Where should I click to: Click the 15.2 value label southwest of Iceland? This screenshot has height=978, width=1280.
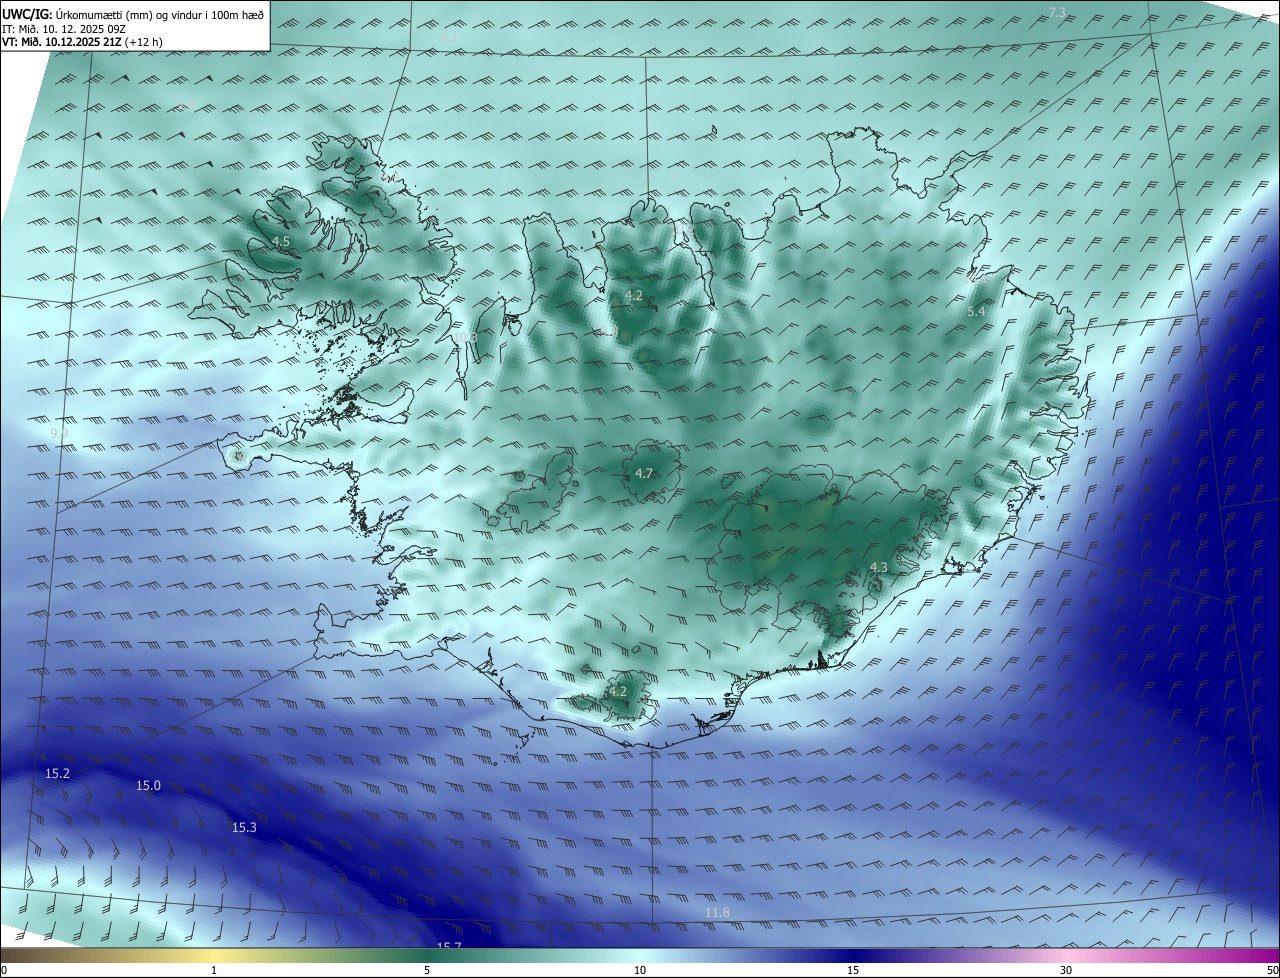(x=58, y=773)
